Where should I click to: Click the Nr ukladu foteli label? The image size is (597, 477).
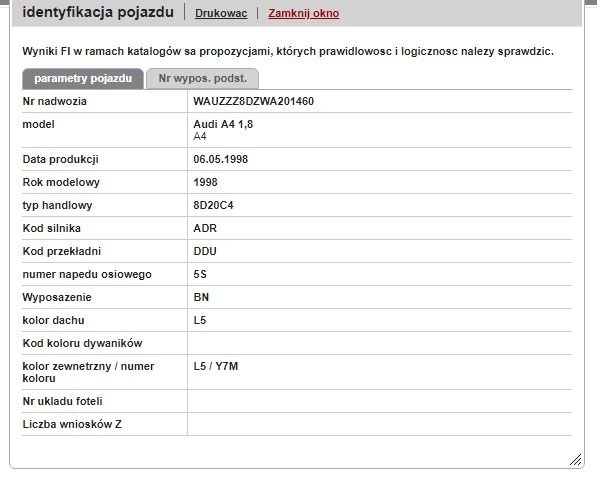(62, 401)
